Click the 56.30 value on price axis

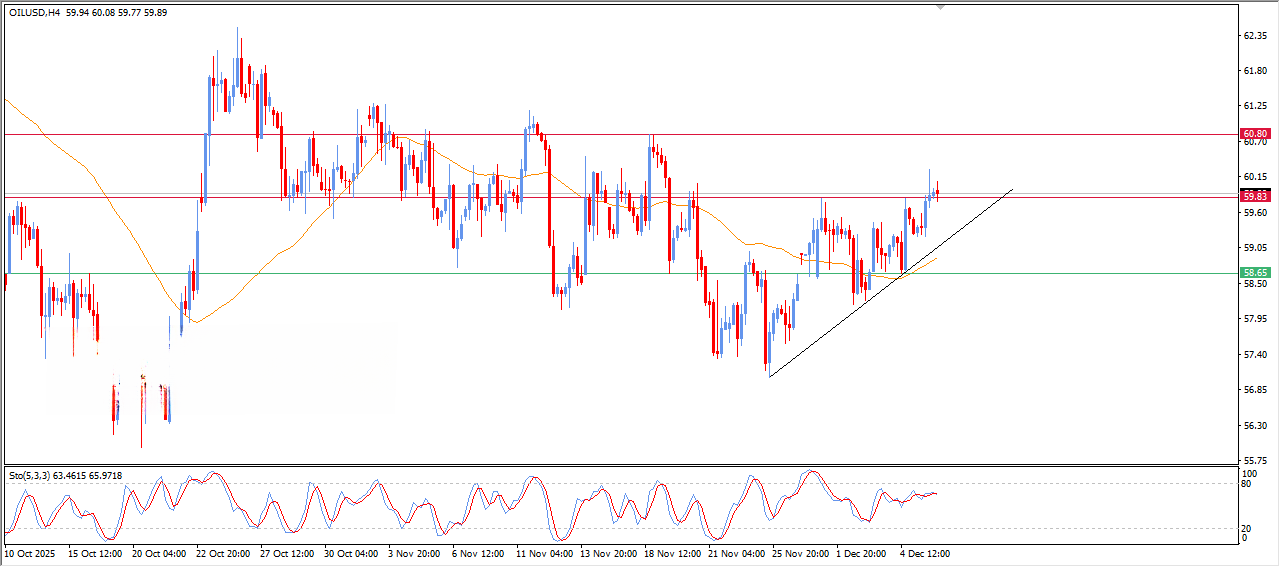tap(1255, 425)
